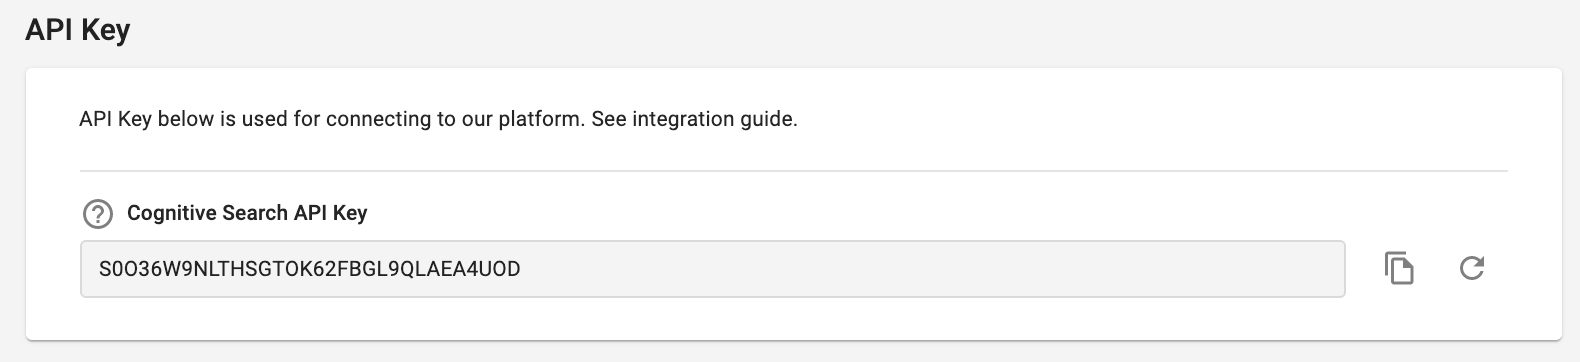Click the key string starting with S0O36W9

[x=309, y=269]
